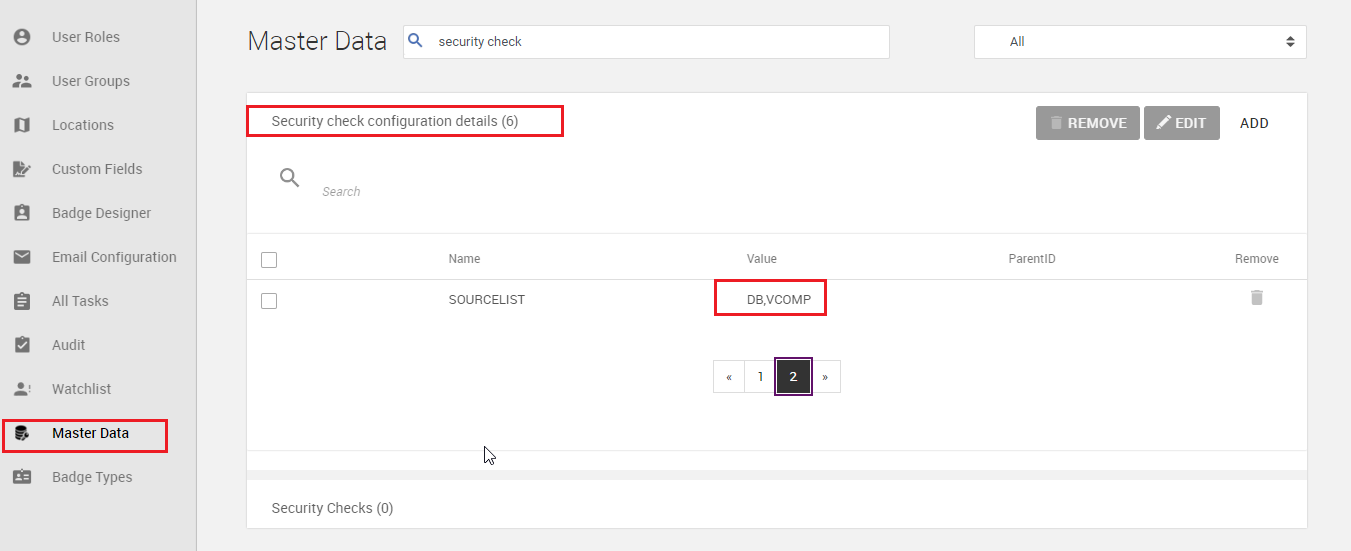Click the SOURCELIST name cell
The width and height of the screenshot is (1351, 551).
(486, 300)
